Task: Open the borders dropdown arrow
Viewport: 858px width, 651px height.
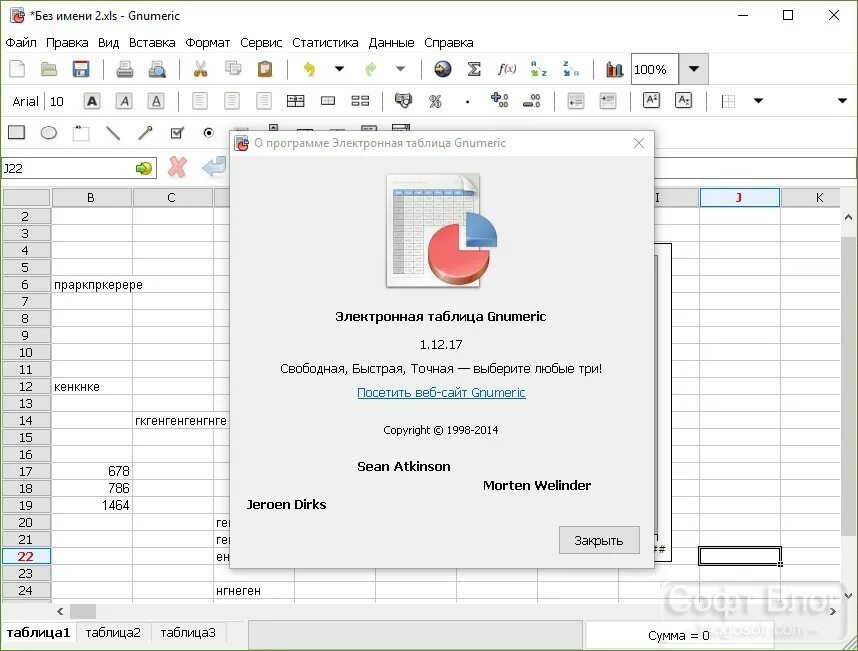Action: 758,101
